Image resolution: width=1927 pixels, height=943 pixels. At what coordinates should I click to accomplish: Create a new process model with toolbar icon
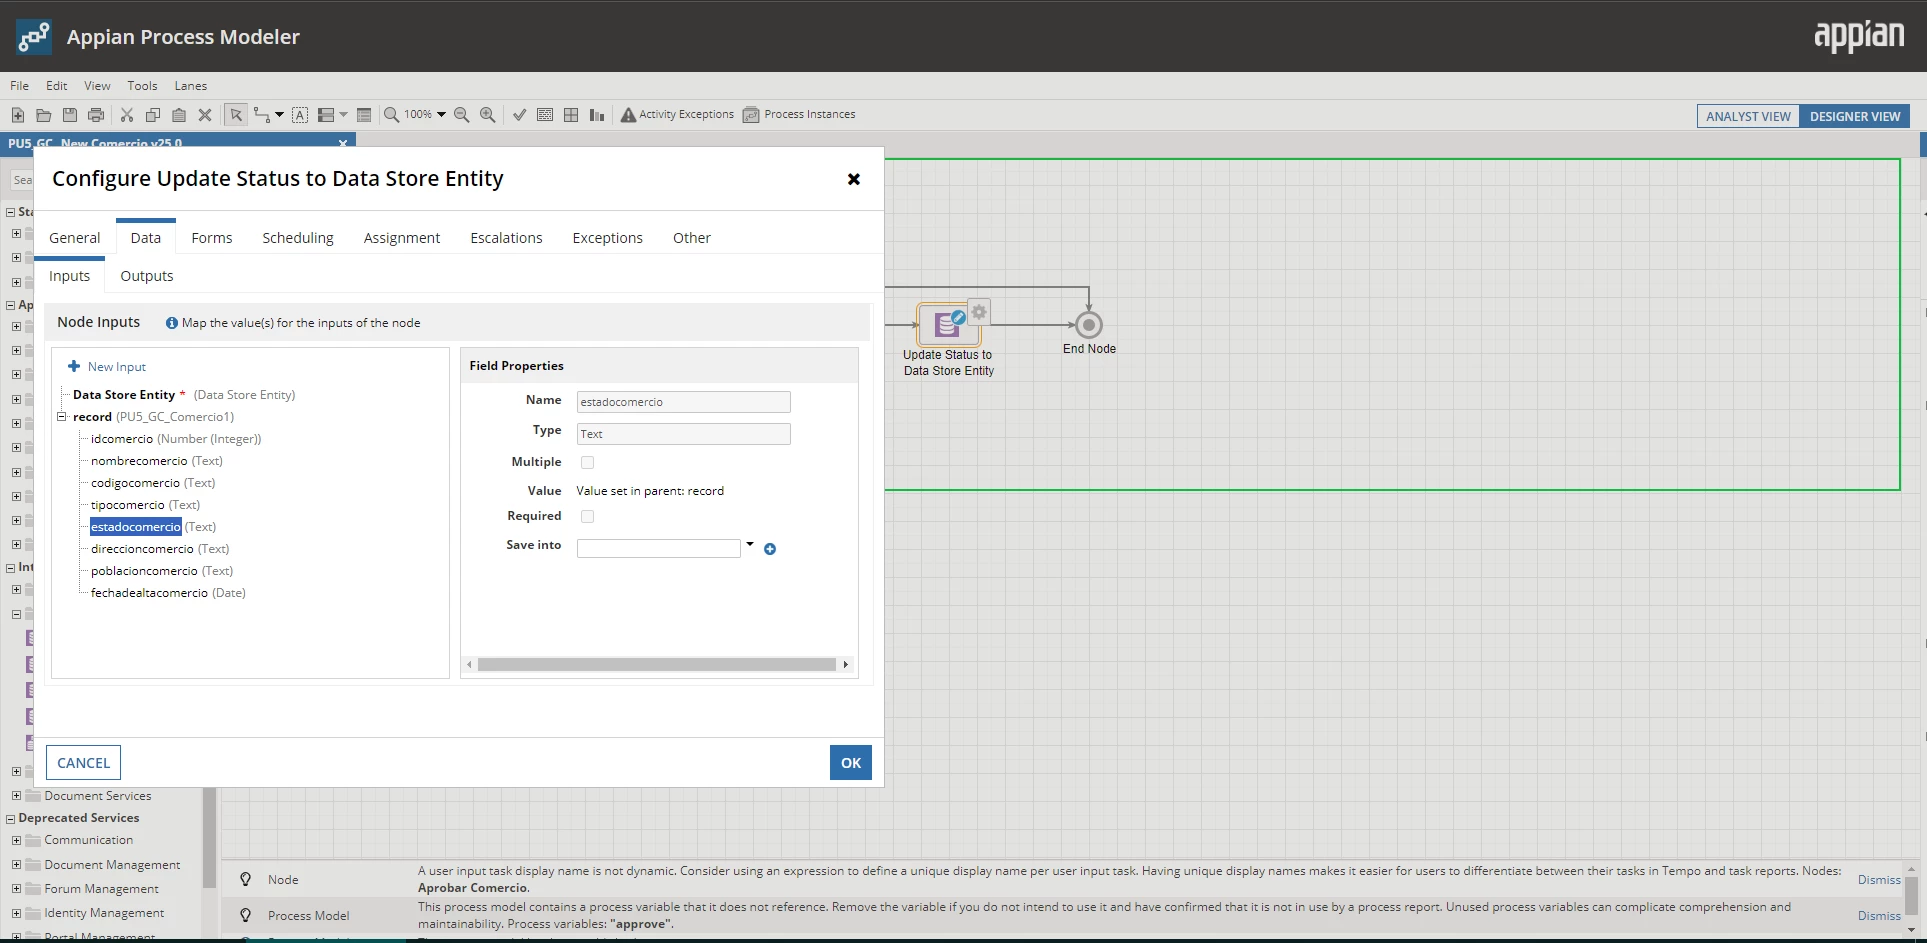click(18, 115)
